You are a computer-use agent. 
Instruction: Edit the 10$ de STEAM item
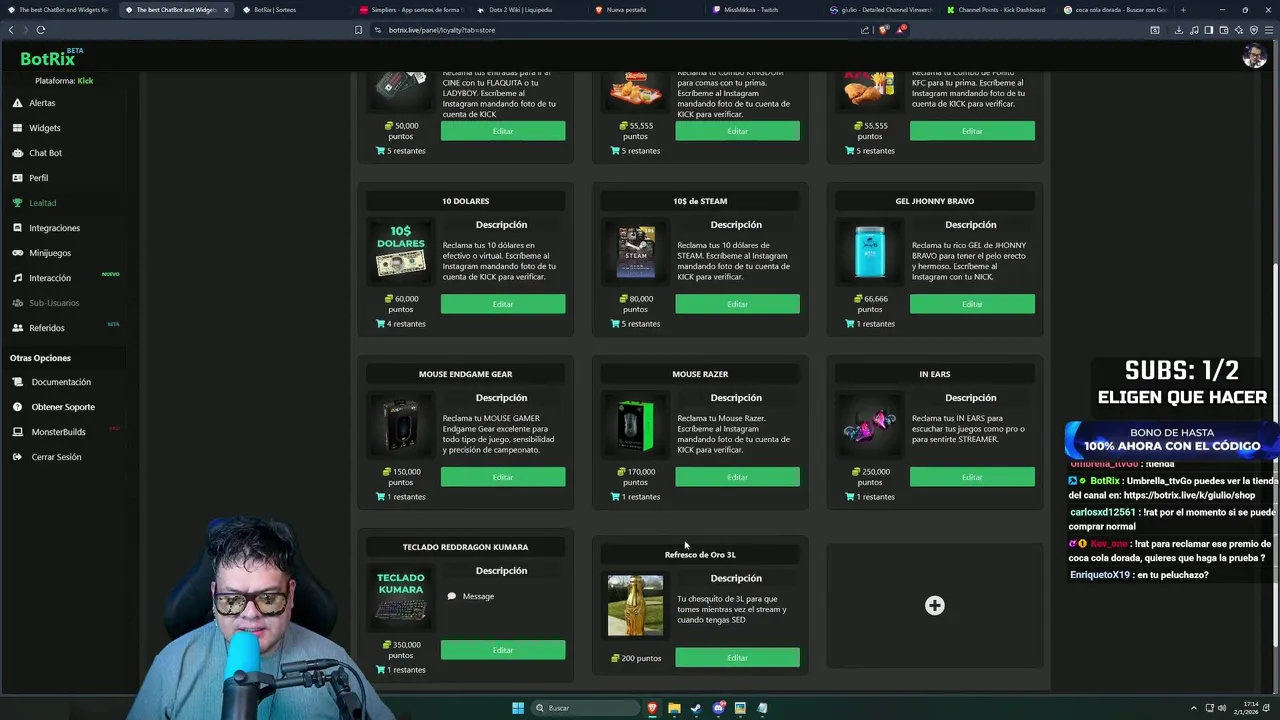click(737, 304)
